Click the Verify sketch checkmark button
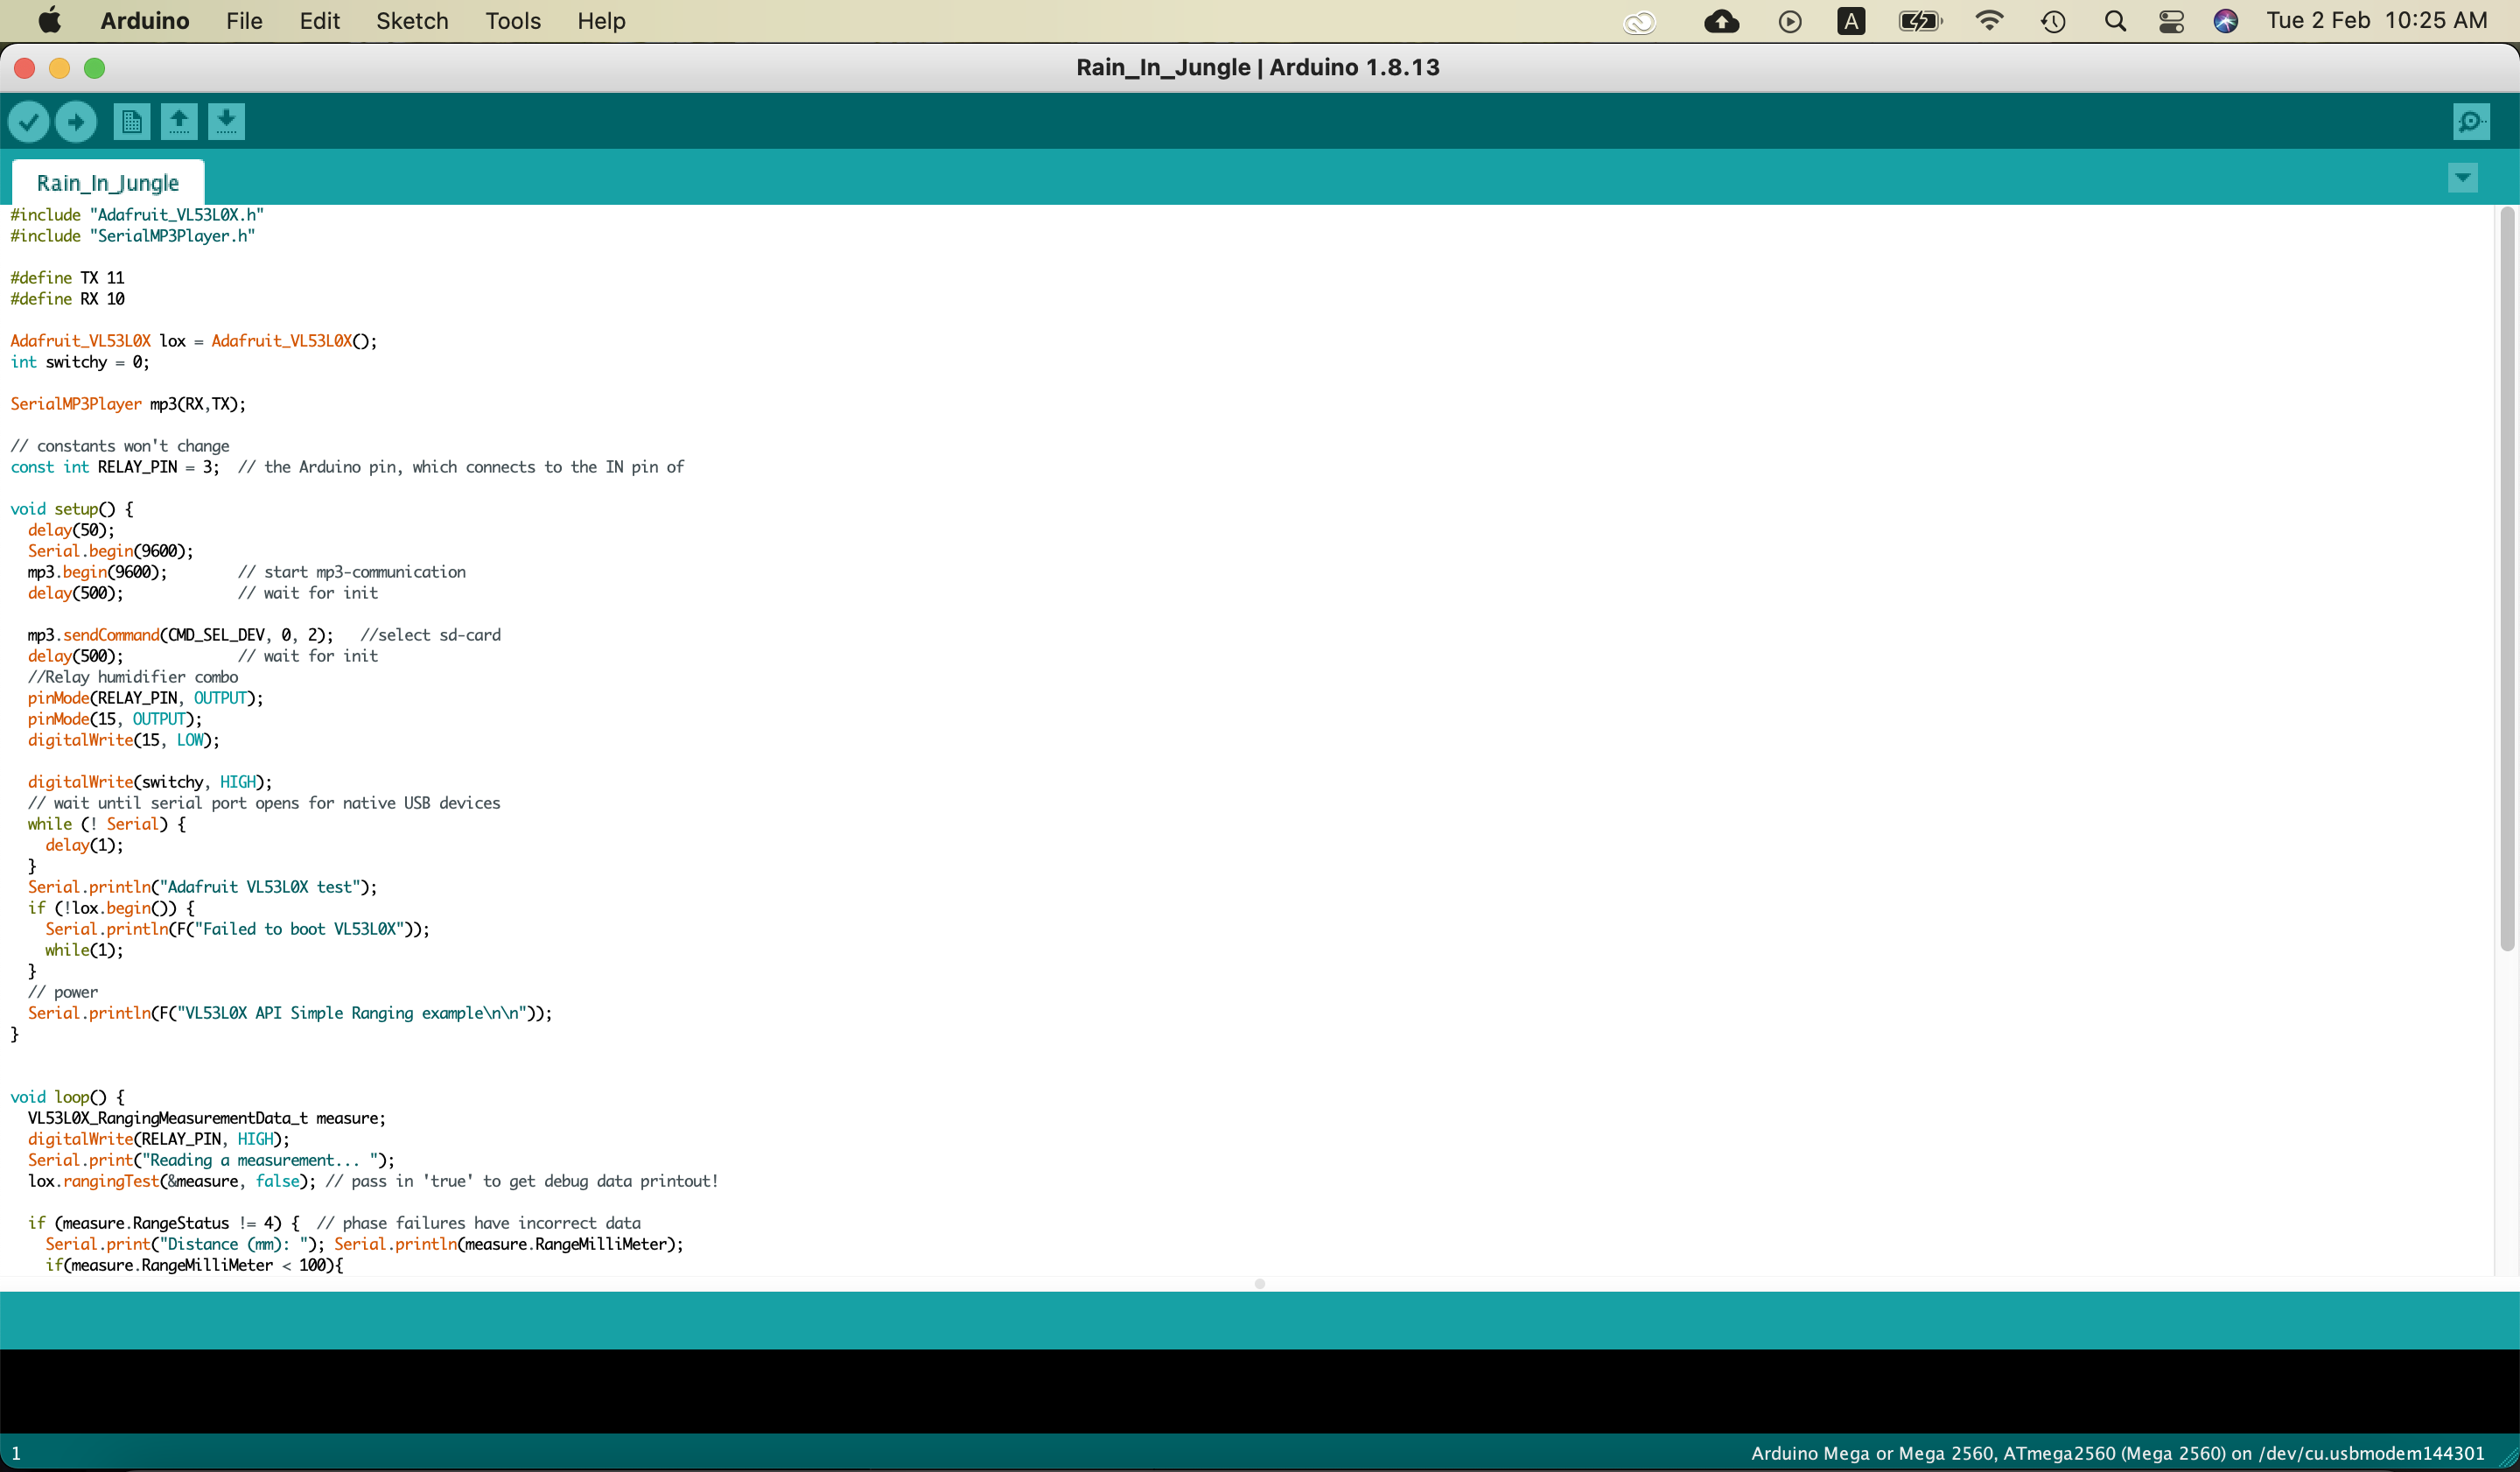This screenshot has height=1472, width=2520. click(x=29, y=122)
